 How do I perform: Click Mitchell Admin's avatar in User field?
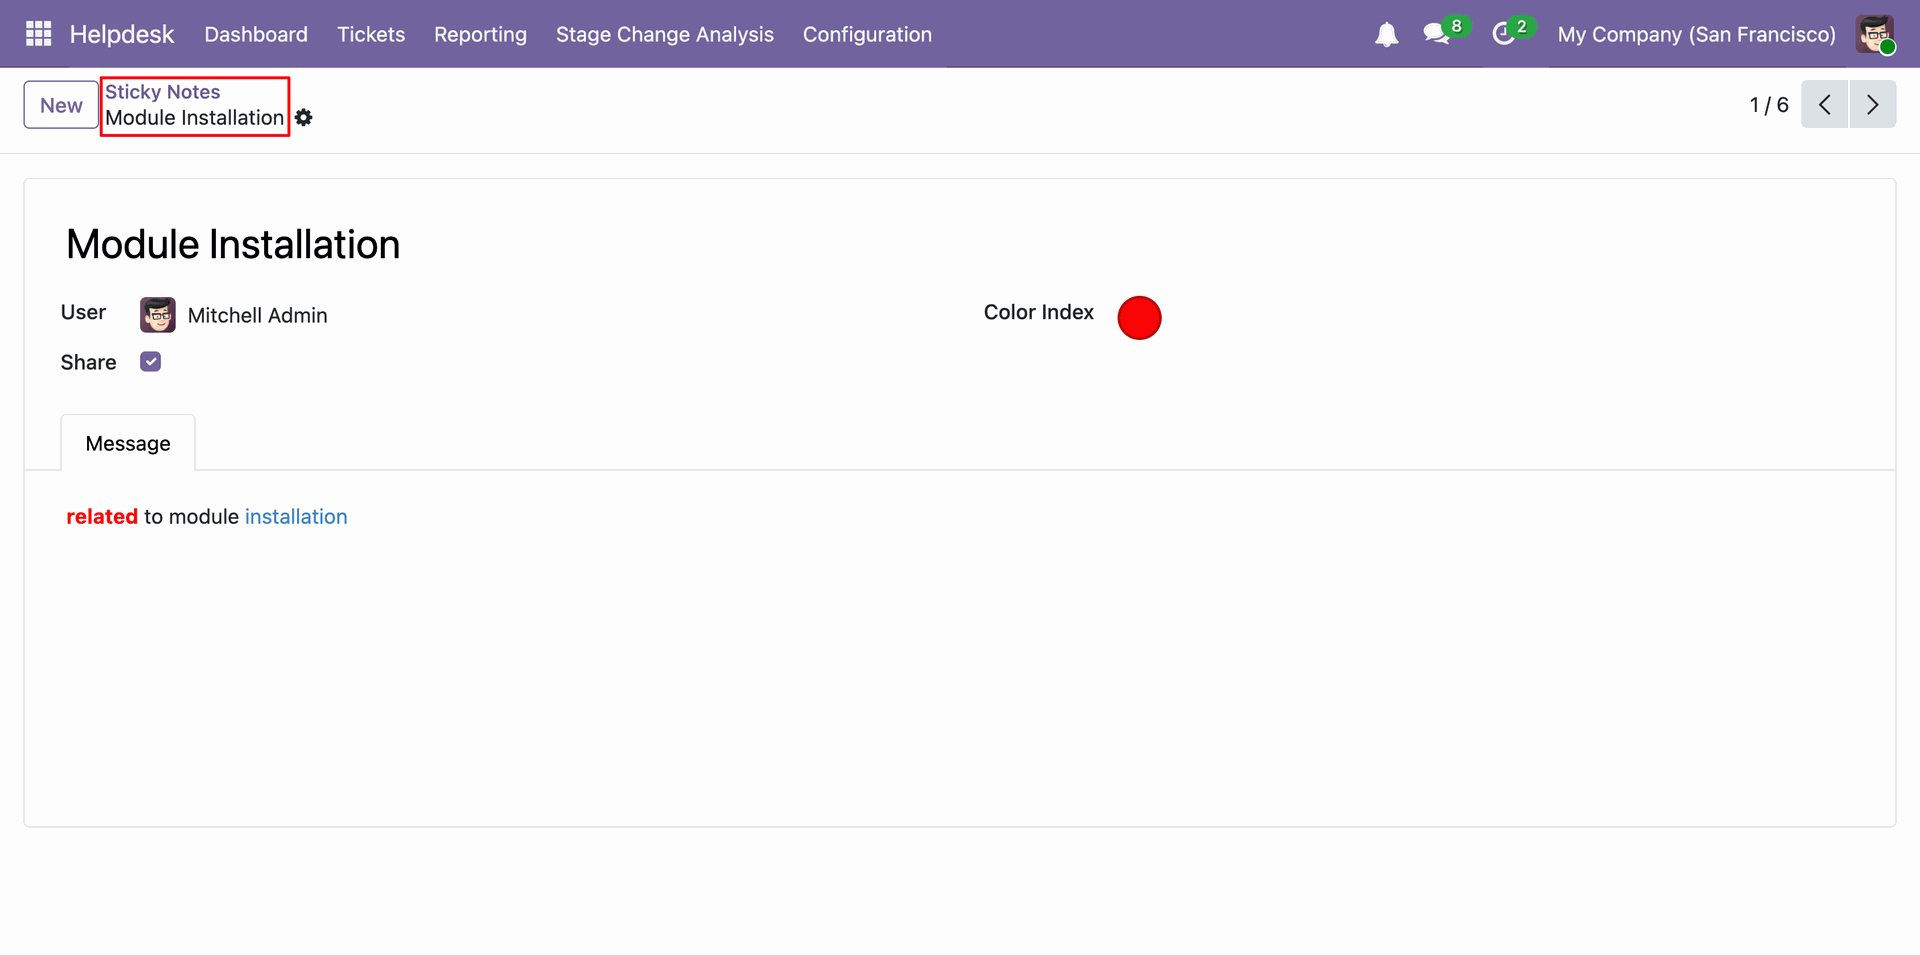(158, 315)
